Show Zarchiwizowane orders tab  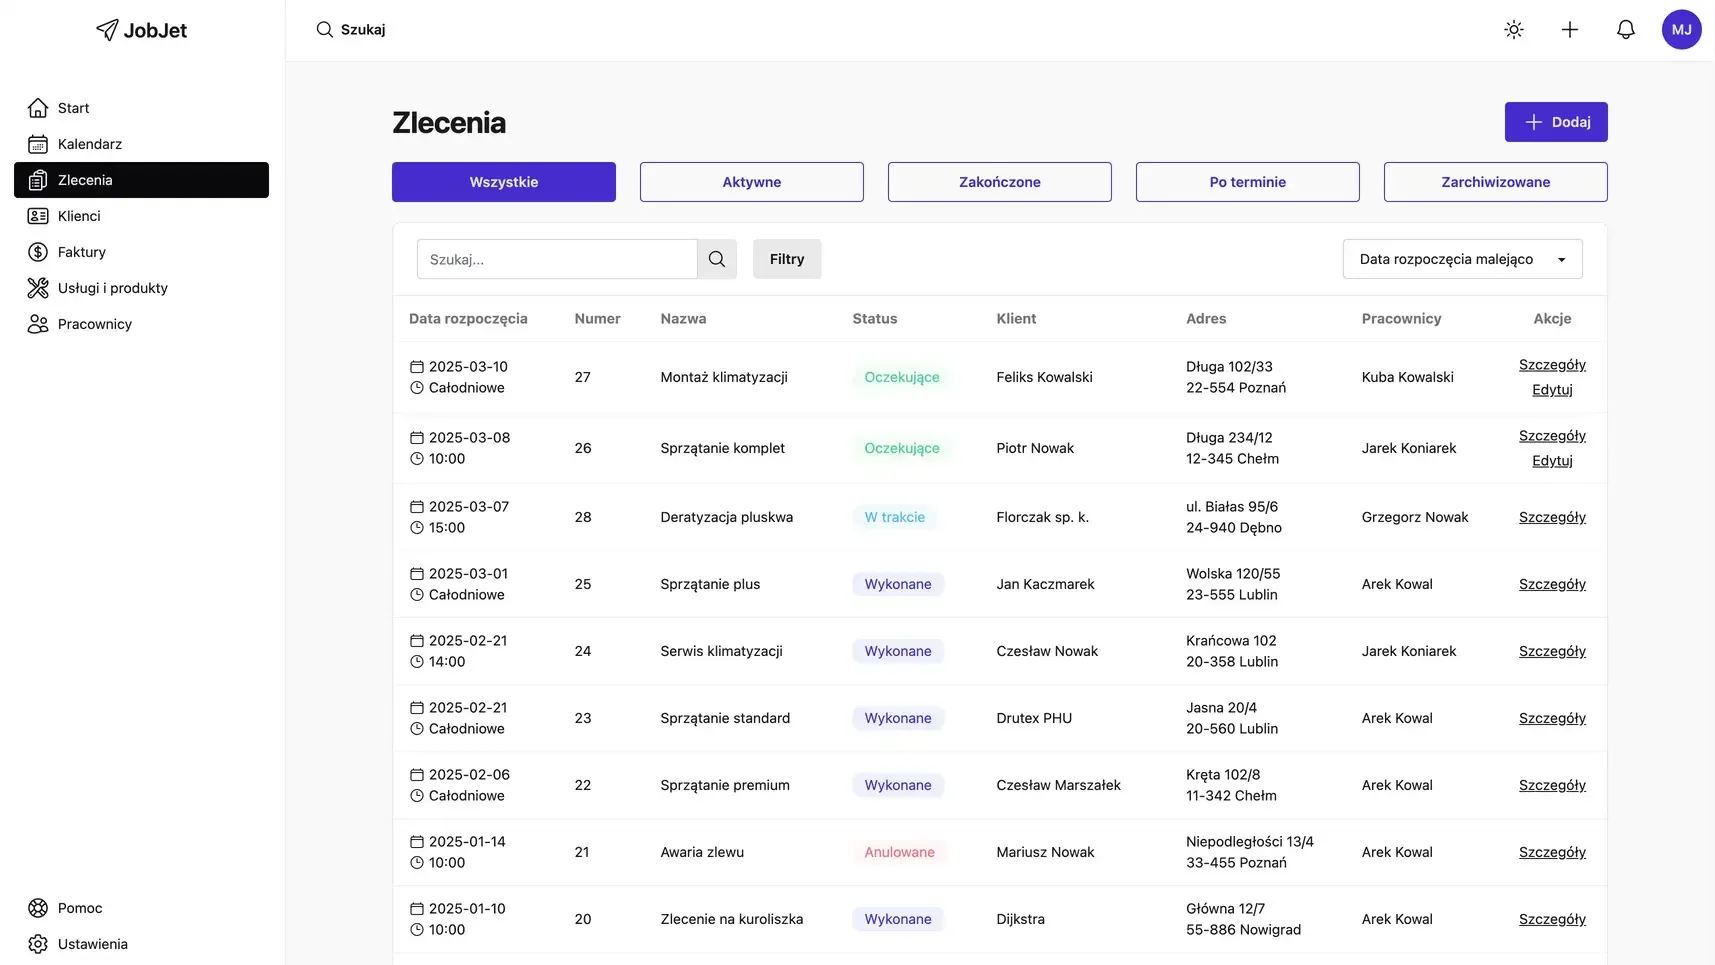[1495, 182]
